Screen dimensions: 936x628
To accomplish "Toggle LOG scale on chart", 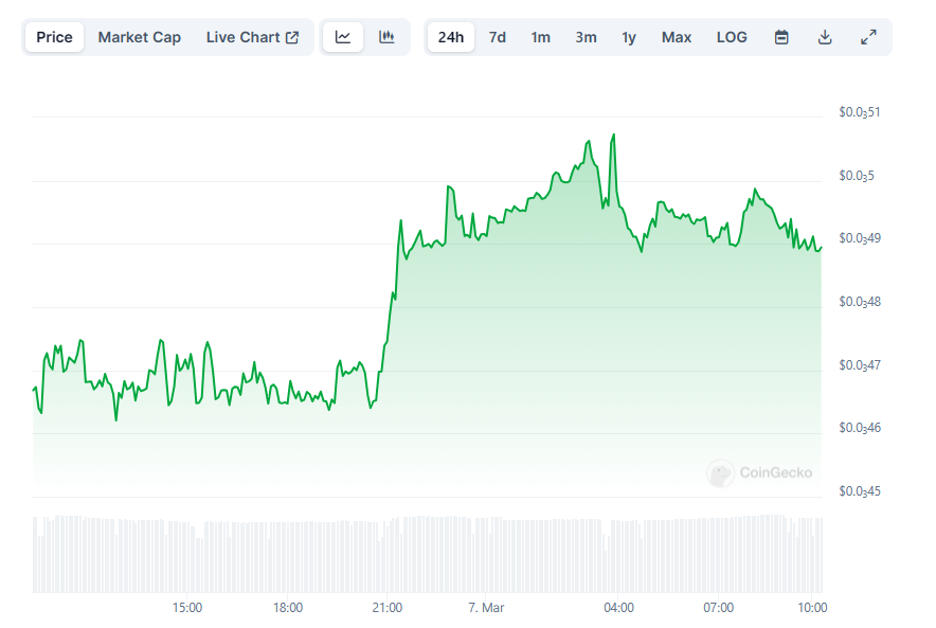I will pyautogui.click(x=731, y=37).
